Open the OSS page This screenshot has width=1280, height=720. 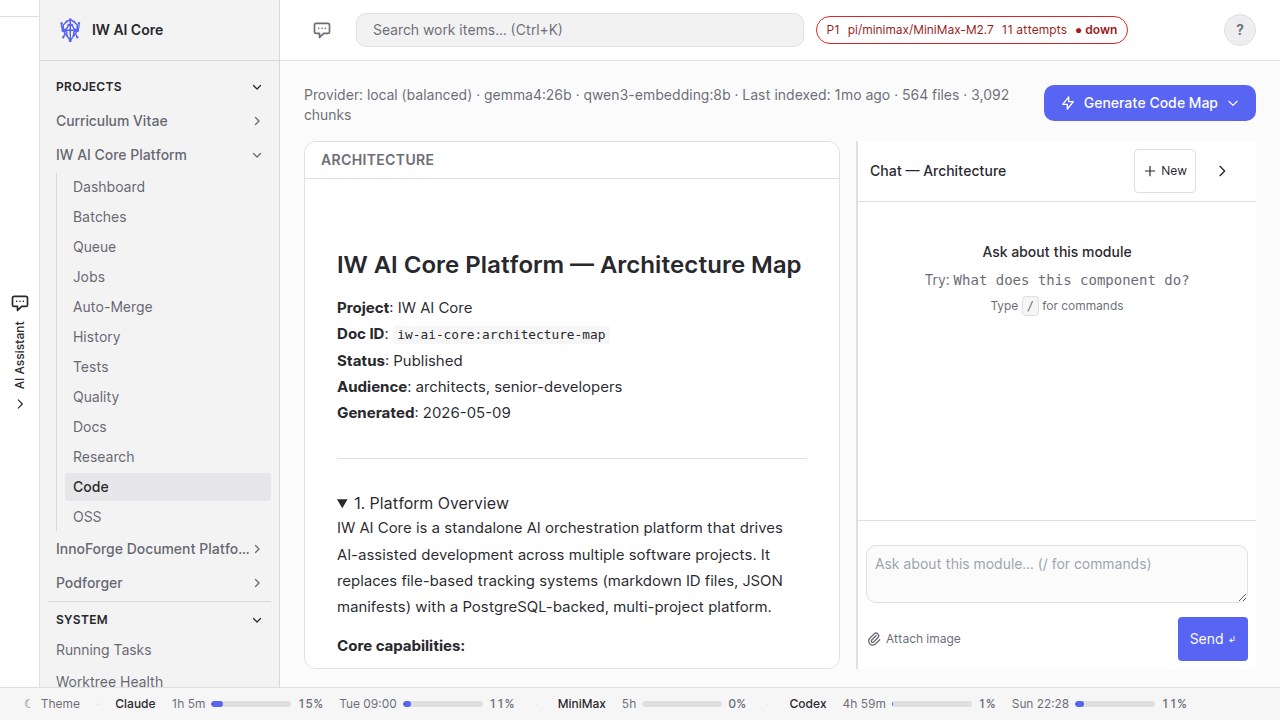(168, 517)
